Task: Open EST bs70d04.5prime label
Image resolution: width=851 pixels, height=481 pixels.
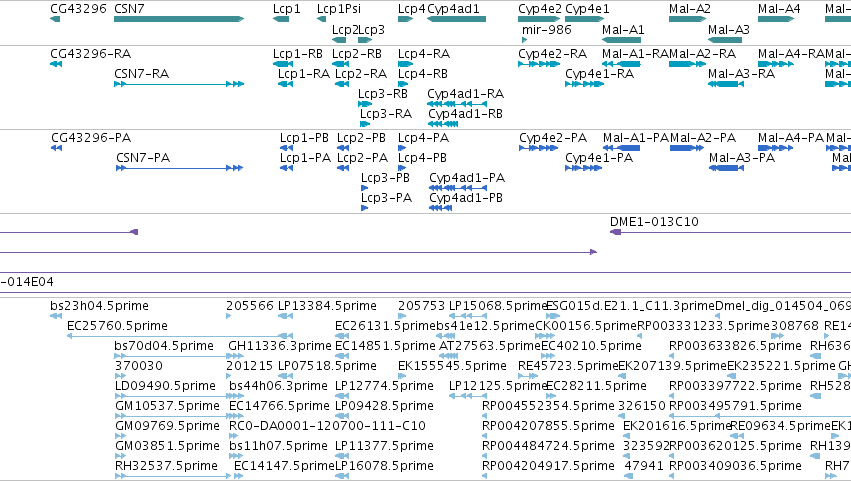Action: [x=164, y=346]
